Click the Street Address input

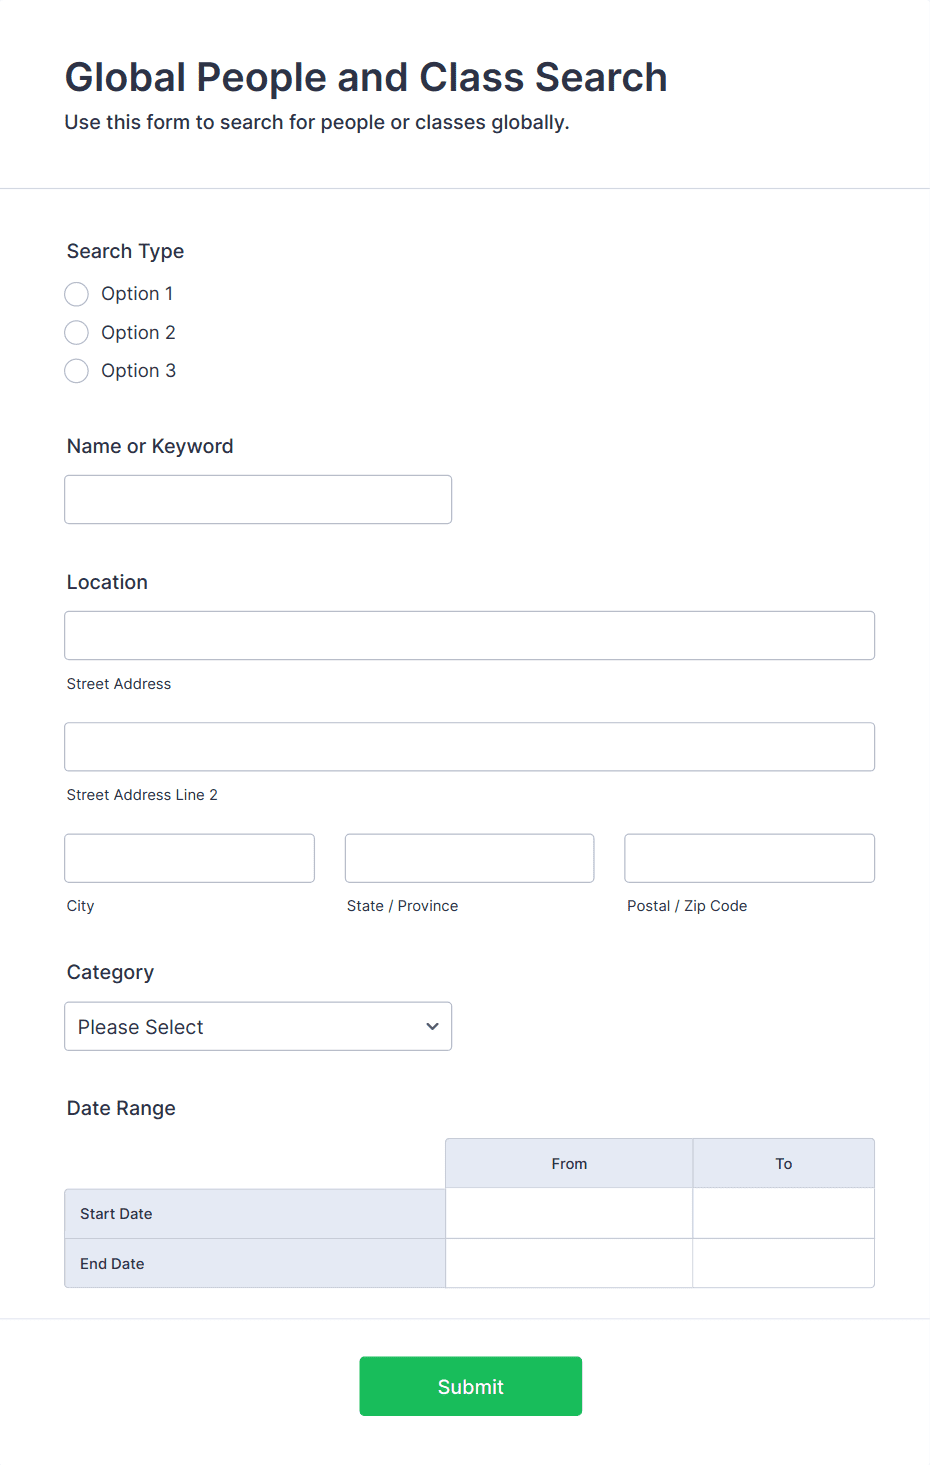pyautogui.click(x=469, y=635)
